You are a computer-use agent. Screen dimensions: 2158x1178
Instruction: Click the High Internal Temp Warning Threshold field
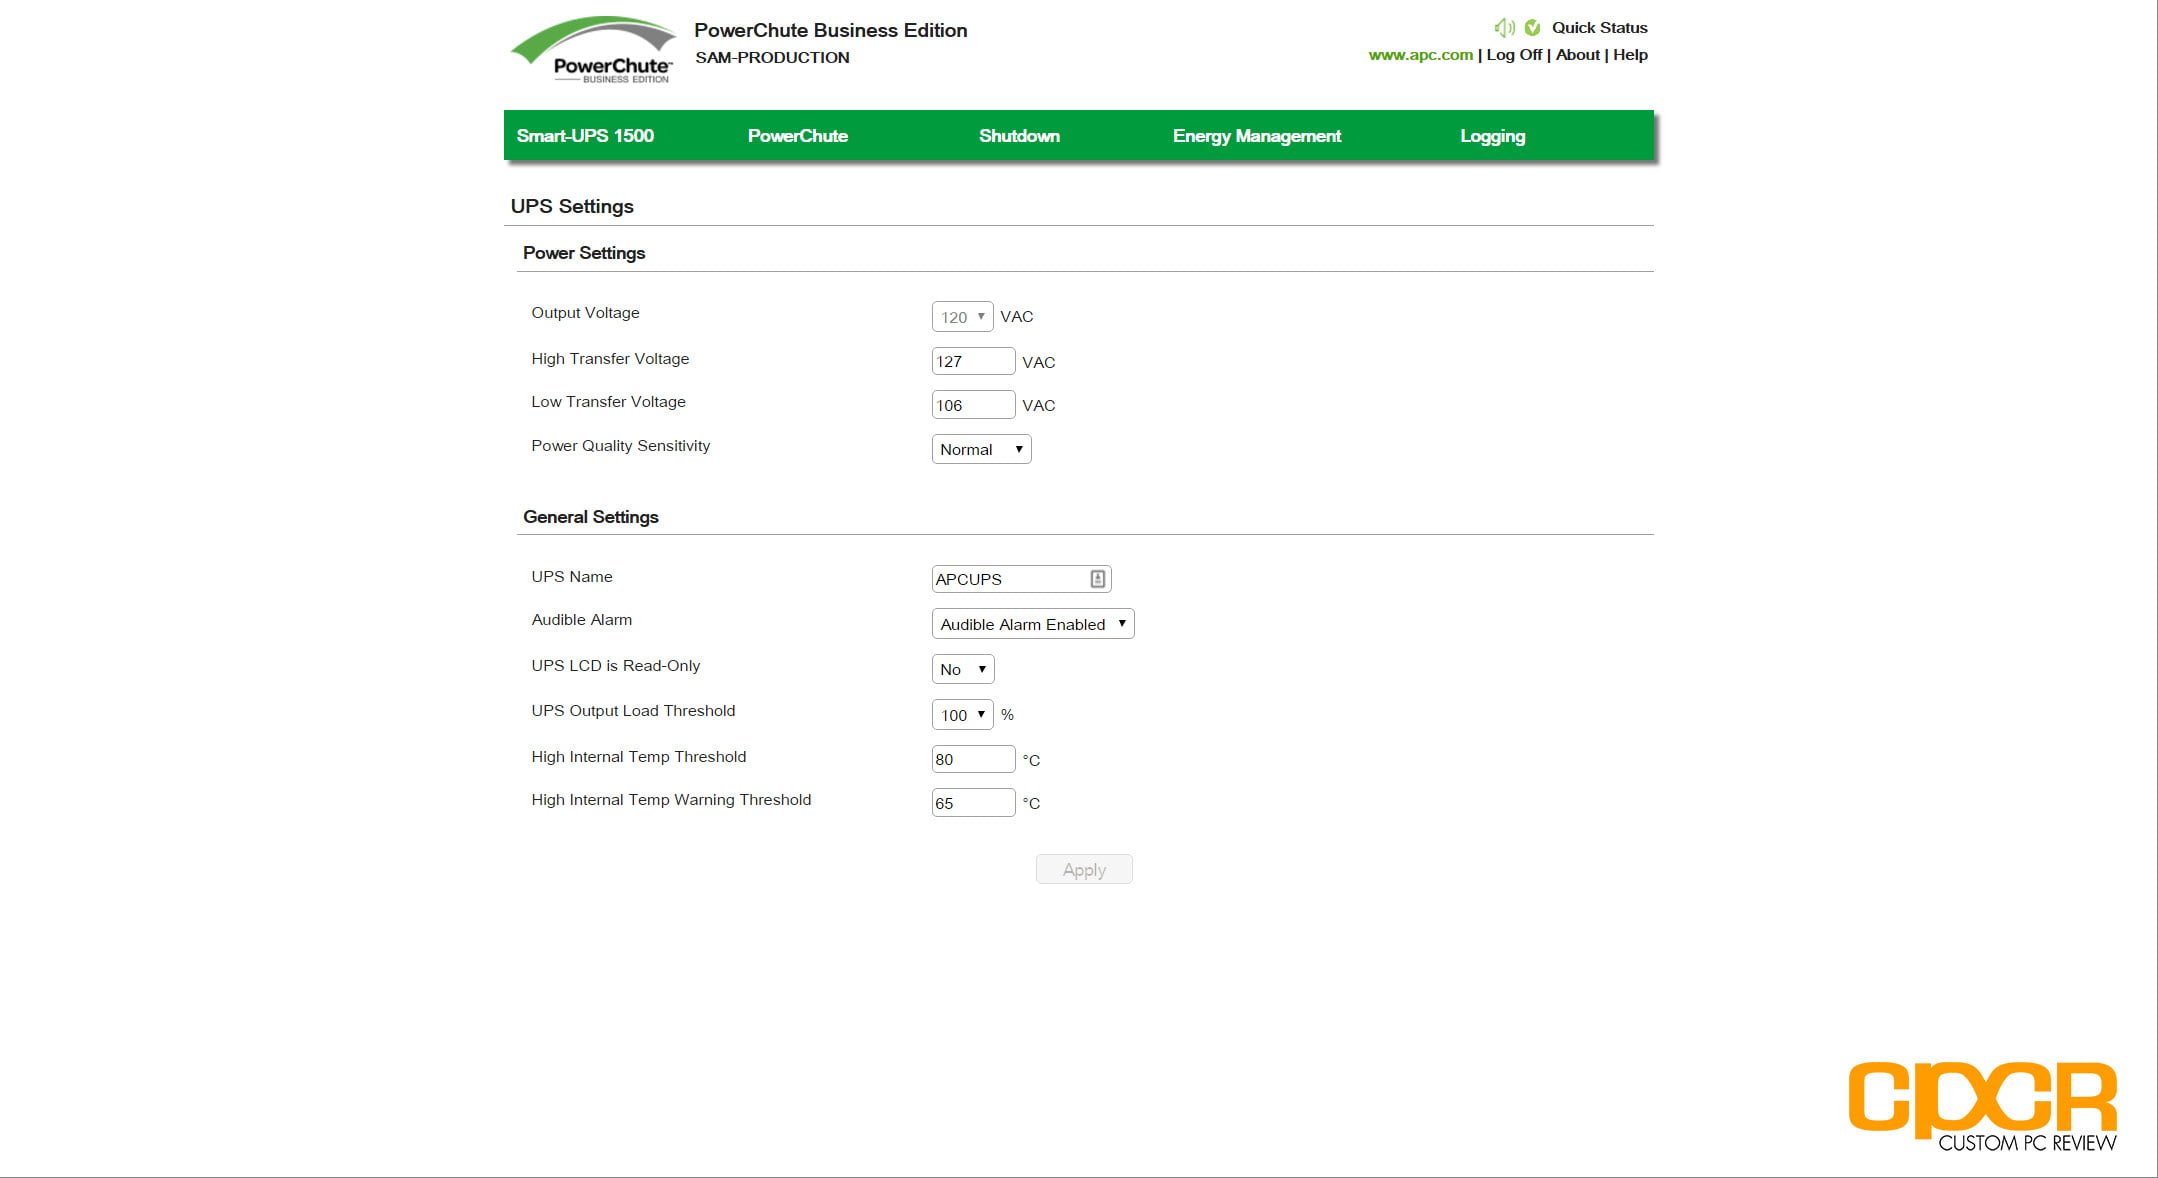[973, 803]
